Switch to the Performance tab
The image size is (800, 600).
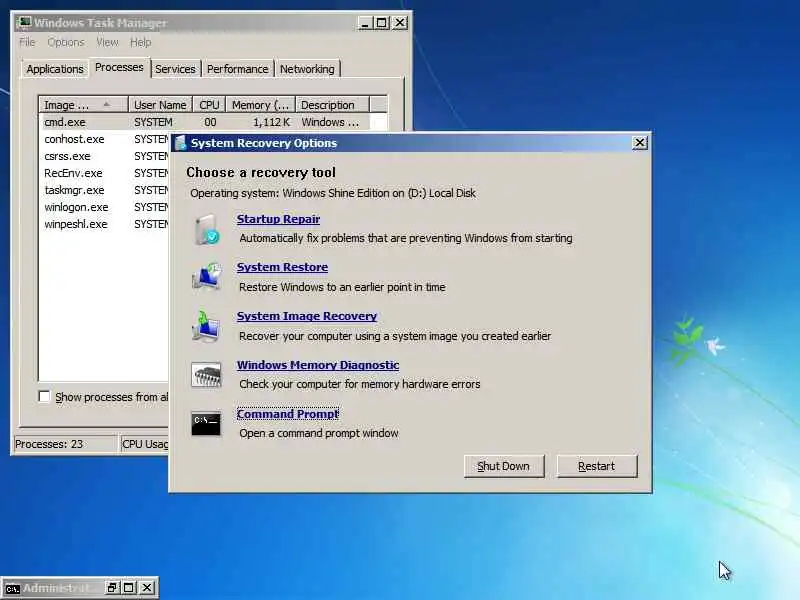pos(237,69)
